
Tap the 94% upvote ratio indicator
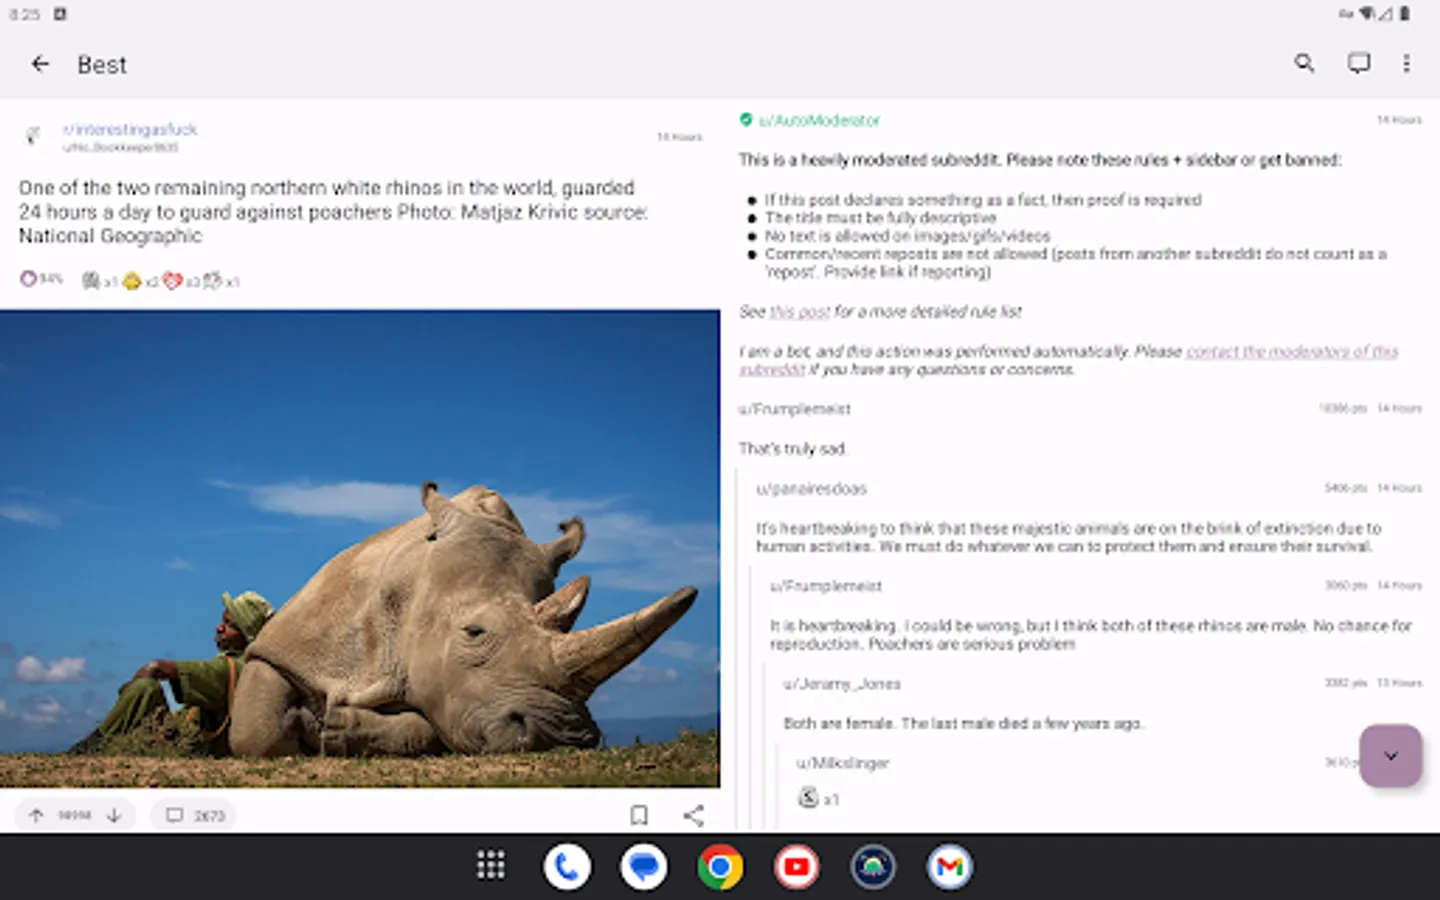point(41,279)
